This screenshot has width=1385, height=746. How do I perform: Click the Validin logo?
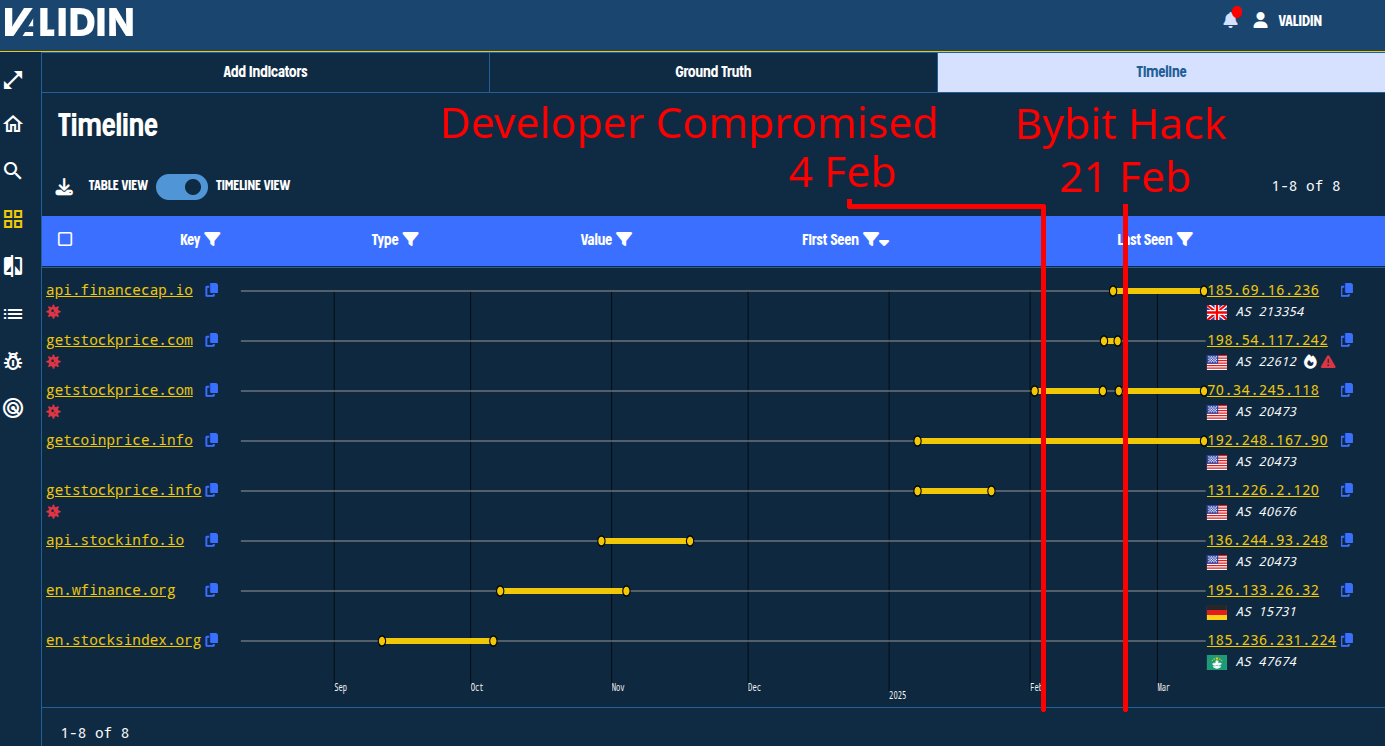point(69,21)
